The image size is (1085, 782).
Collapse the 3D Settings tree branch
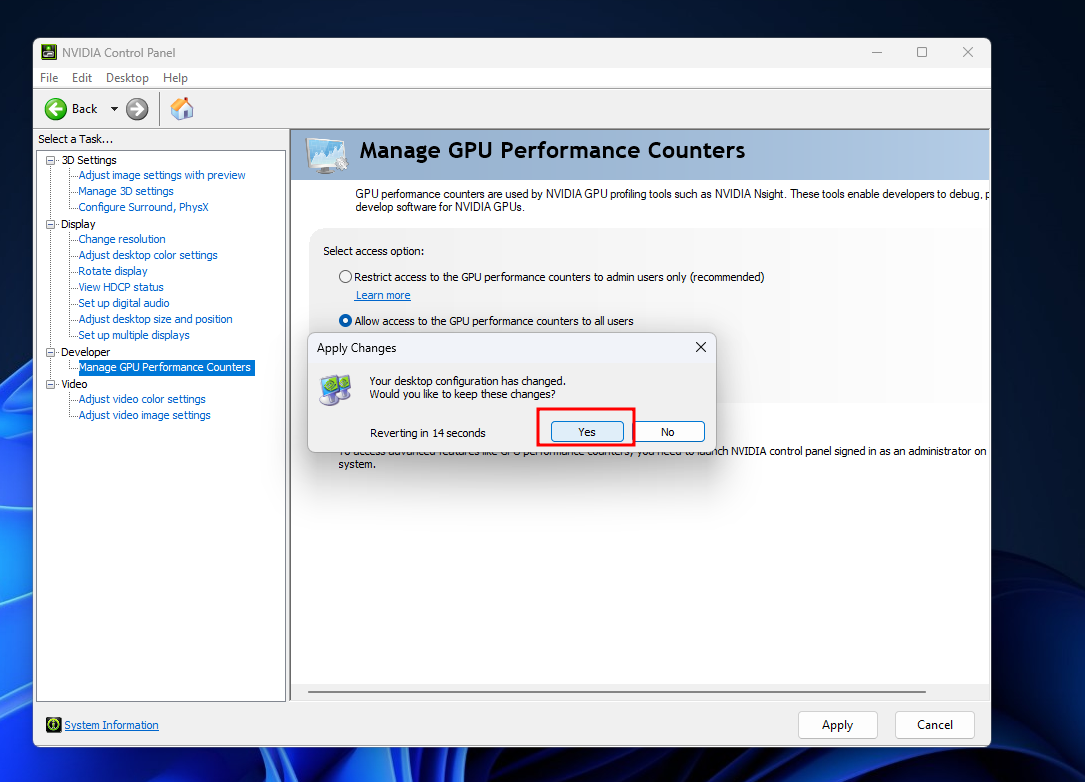[x=49, y=159]
